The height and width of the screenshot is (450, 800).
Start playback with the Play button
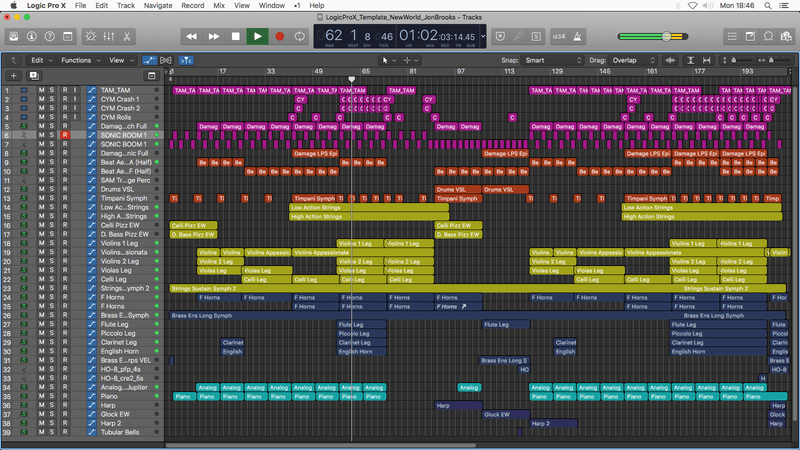[258, 37]
